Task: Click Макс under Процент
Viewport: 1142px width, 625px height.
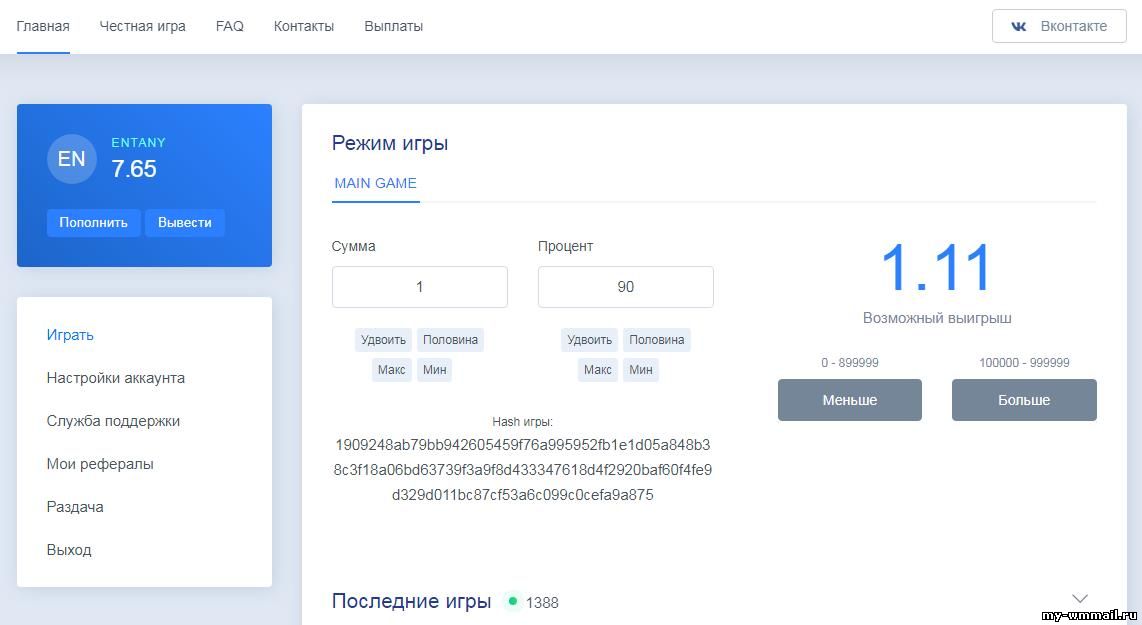Action: (x=597, y=370)
